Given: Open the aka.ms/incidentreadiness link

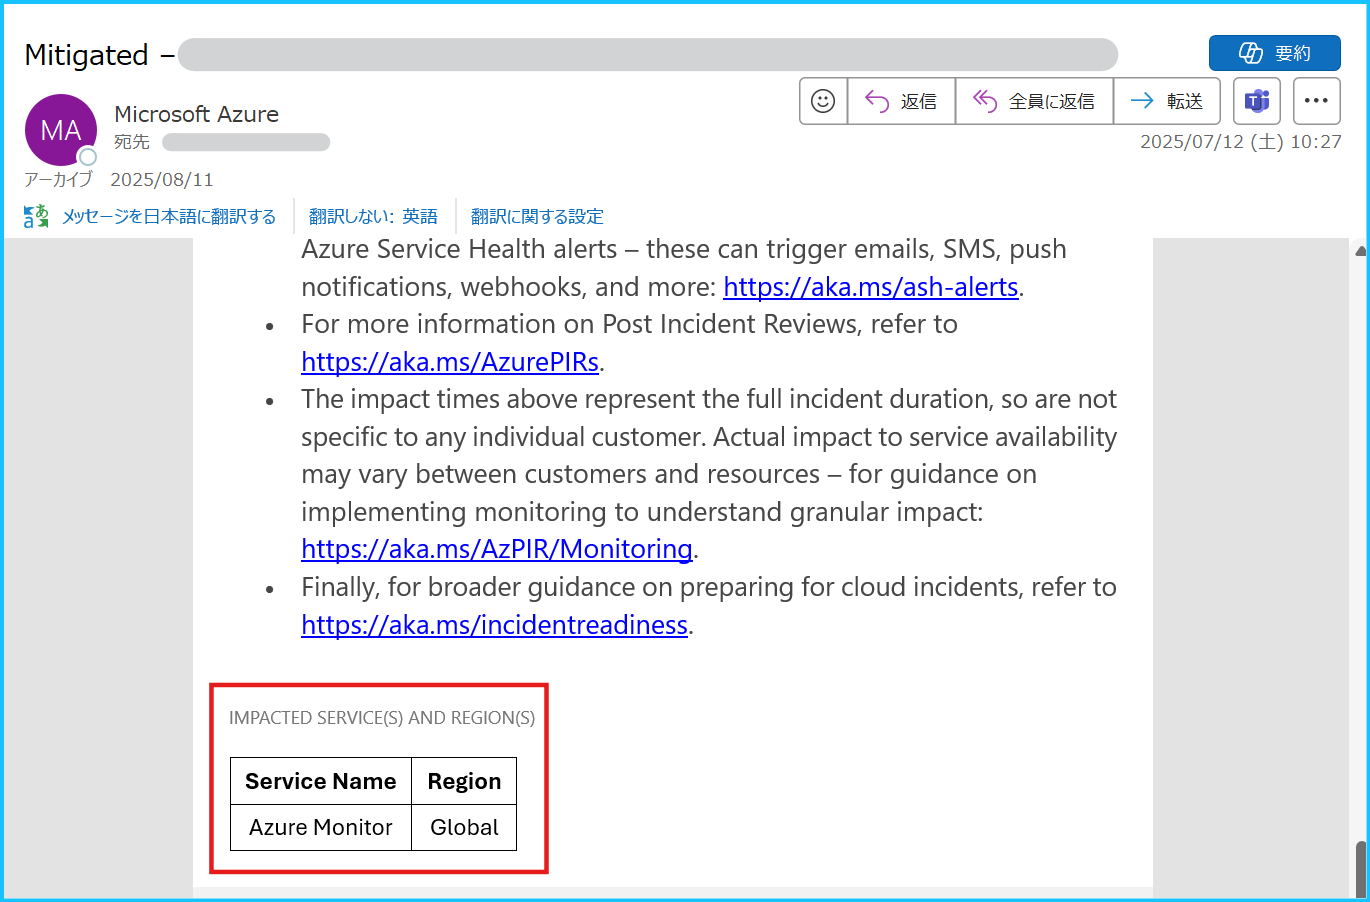Looking at the screenshot, I should point(495,625).
